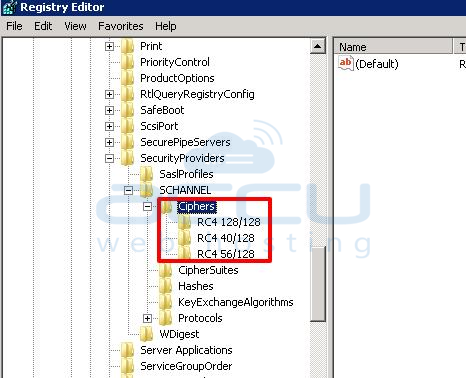
Task: Select the WDigest key label
Action: tap(179, 334)
